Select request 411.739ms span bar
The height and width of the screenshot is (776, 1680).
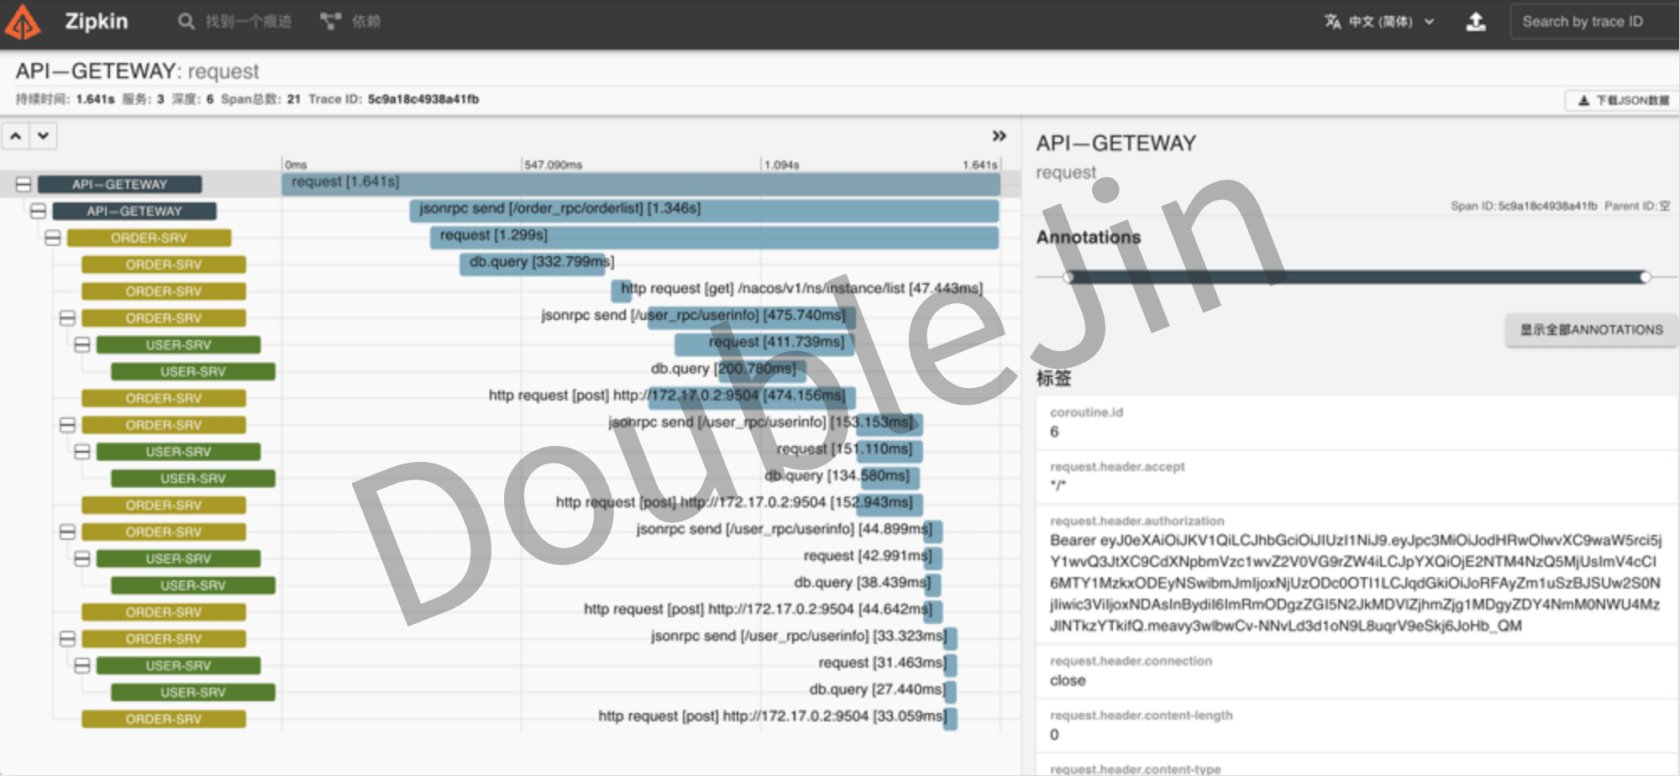coord(765,343)
